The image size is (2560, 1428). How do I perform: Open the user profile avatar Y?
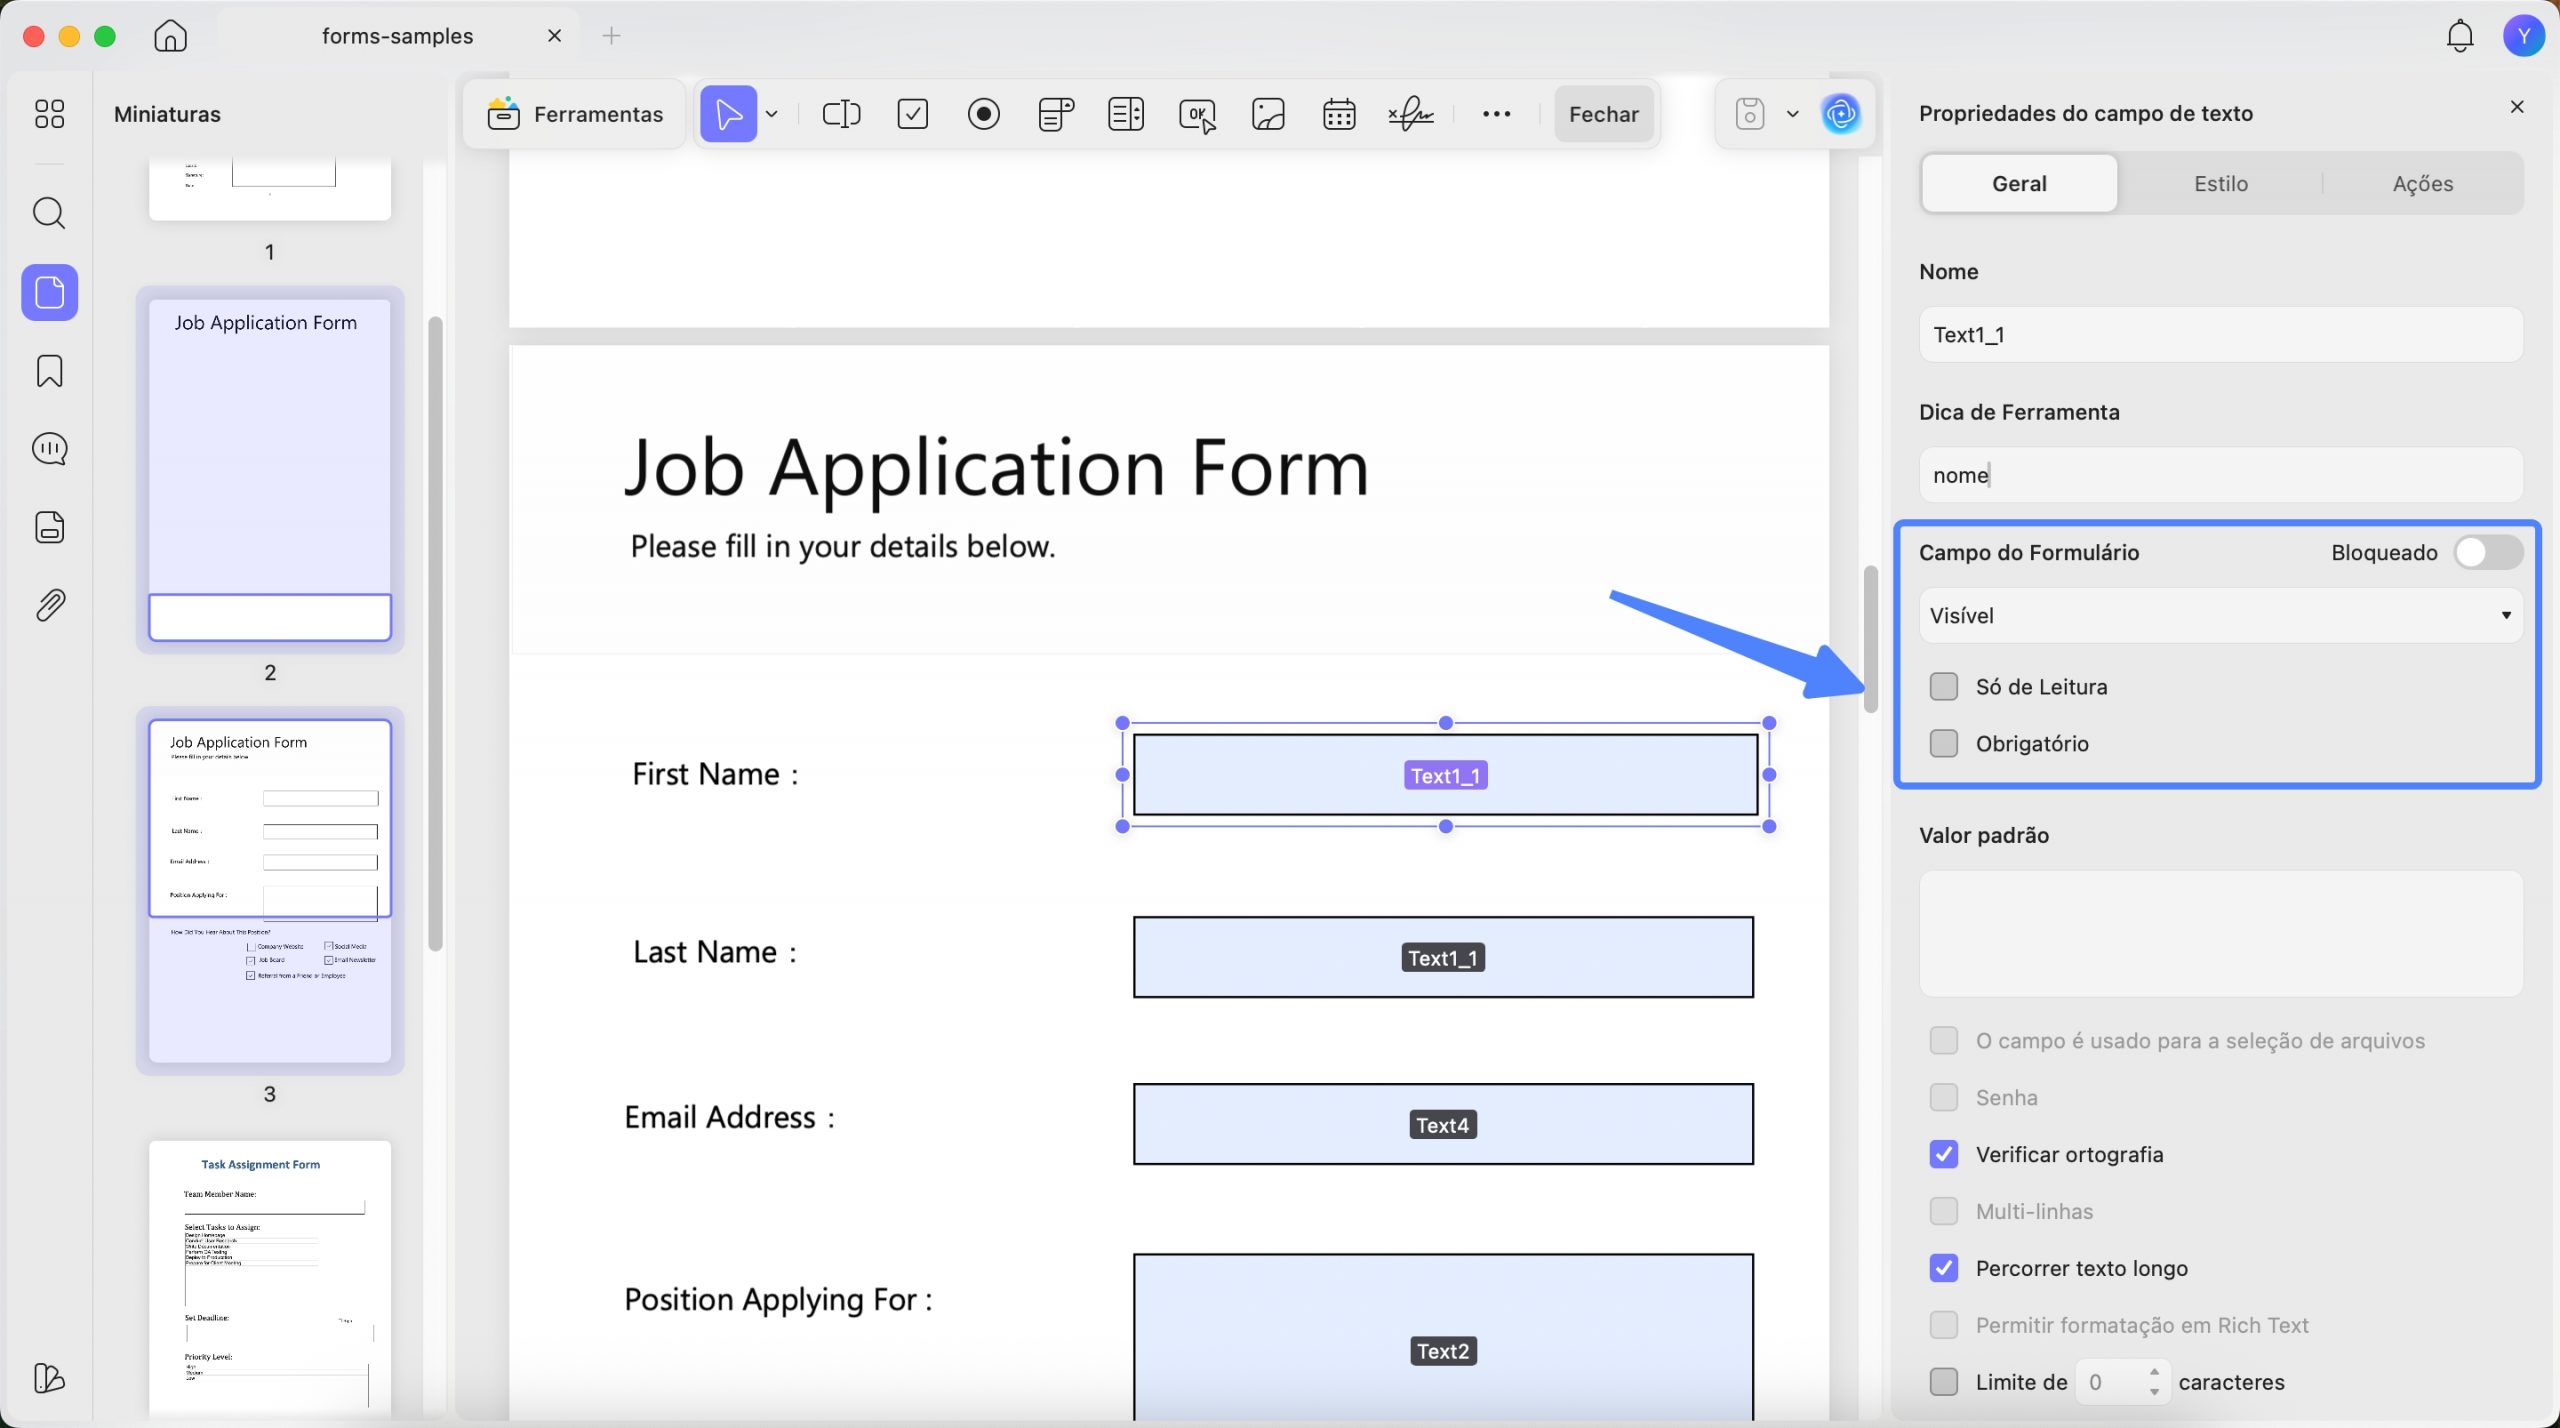coord(2523,37)
